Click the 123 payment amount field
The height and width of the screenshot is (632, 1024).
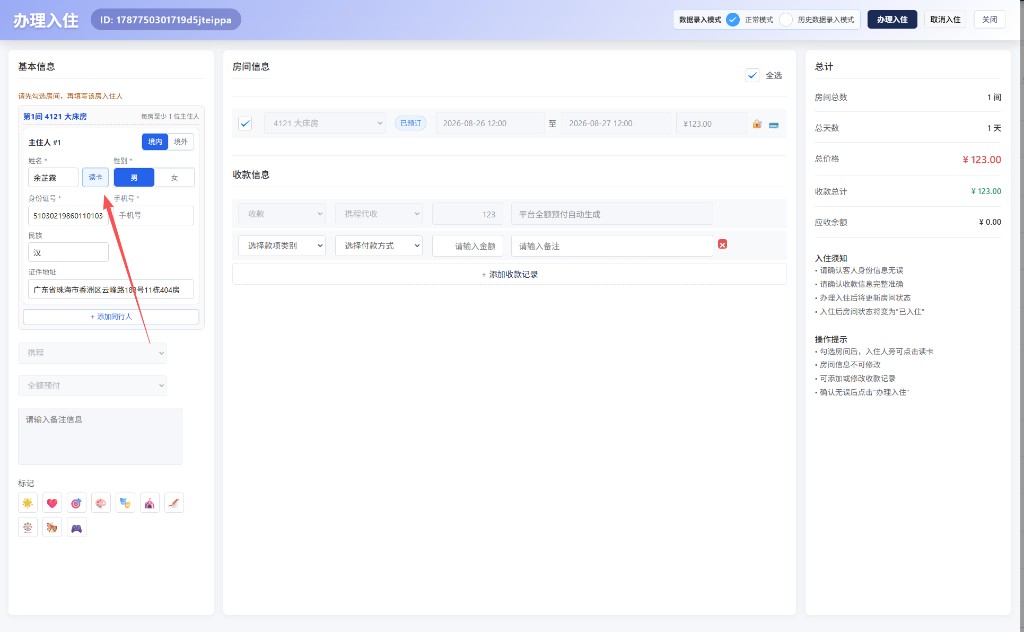(x=468, y=213)
